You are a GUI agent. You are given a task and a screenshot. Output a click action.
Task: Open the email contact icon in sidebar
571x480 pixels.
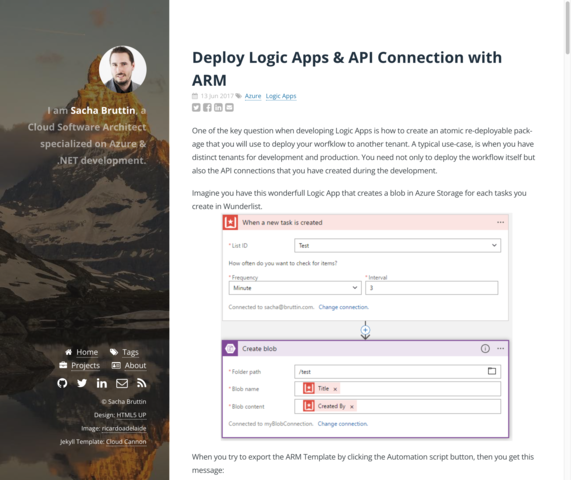tap(122, 383)
